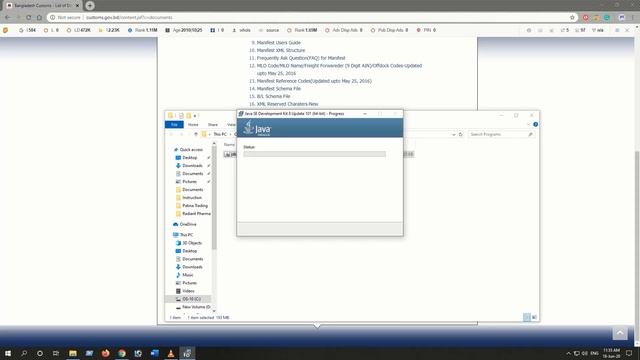Reload the Chrome page
Screen dimensions: 640x360
pyautogui.click(x=29, y=18)
